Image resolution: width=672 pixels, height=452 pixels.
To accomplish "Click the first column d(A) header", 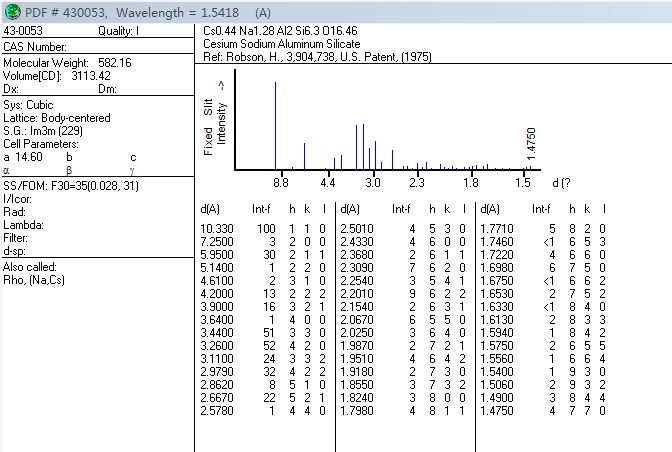I will tap(210, 209).
